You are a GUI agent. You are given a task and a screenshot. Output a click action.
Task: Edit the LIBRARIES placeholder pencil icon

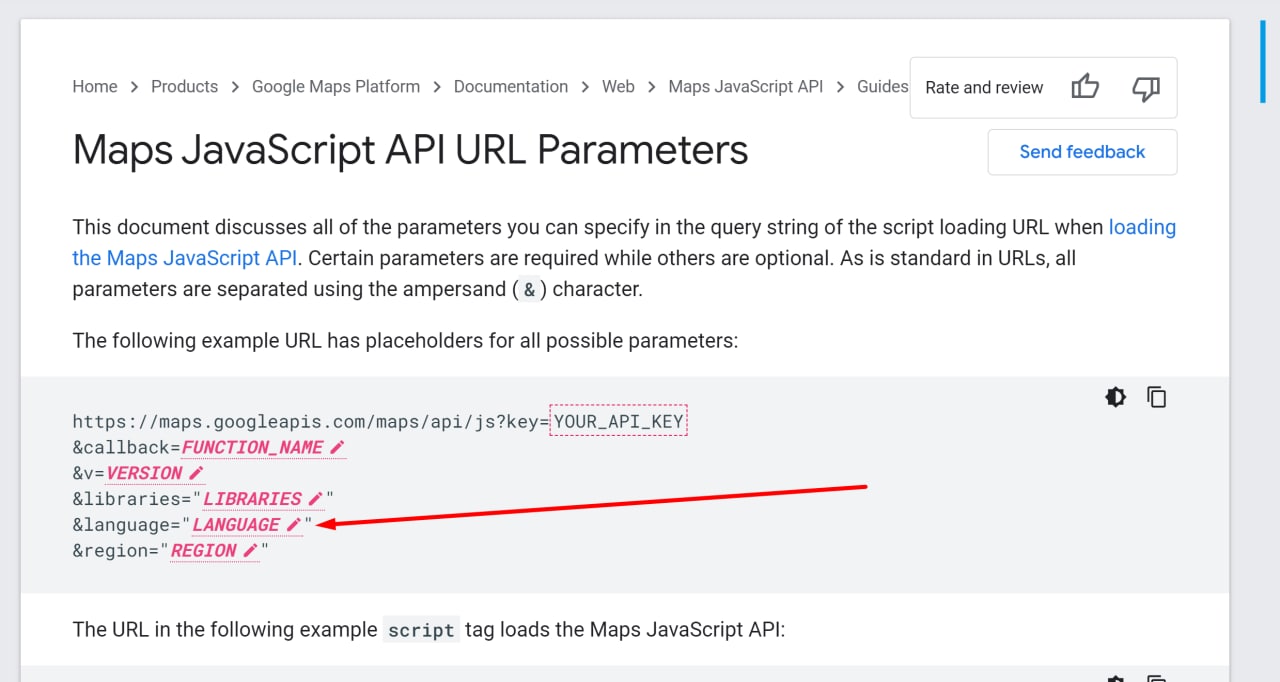[x=316, y=499]
